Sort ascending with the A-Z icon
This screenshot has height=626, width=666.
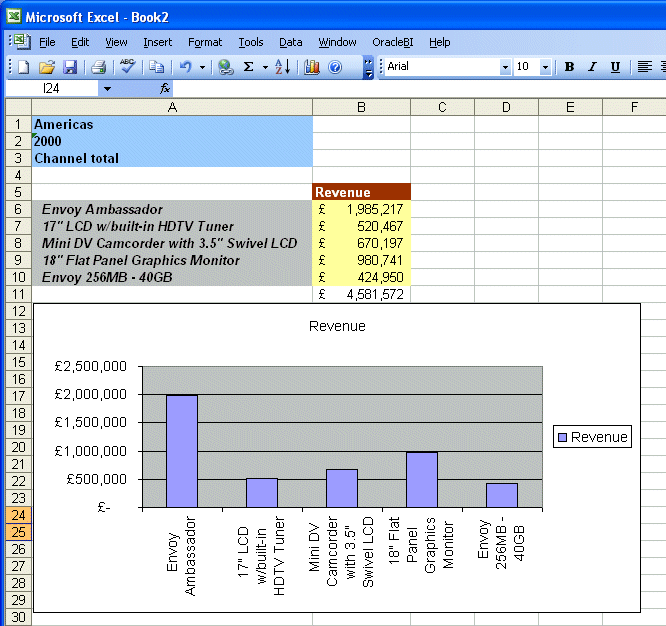point(282,67)
